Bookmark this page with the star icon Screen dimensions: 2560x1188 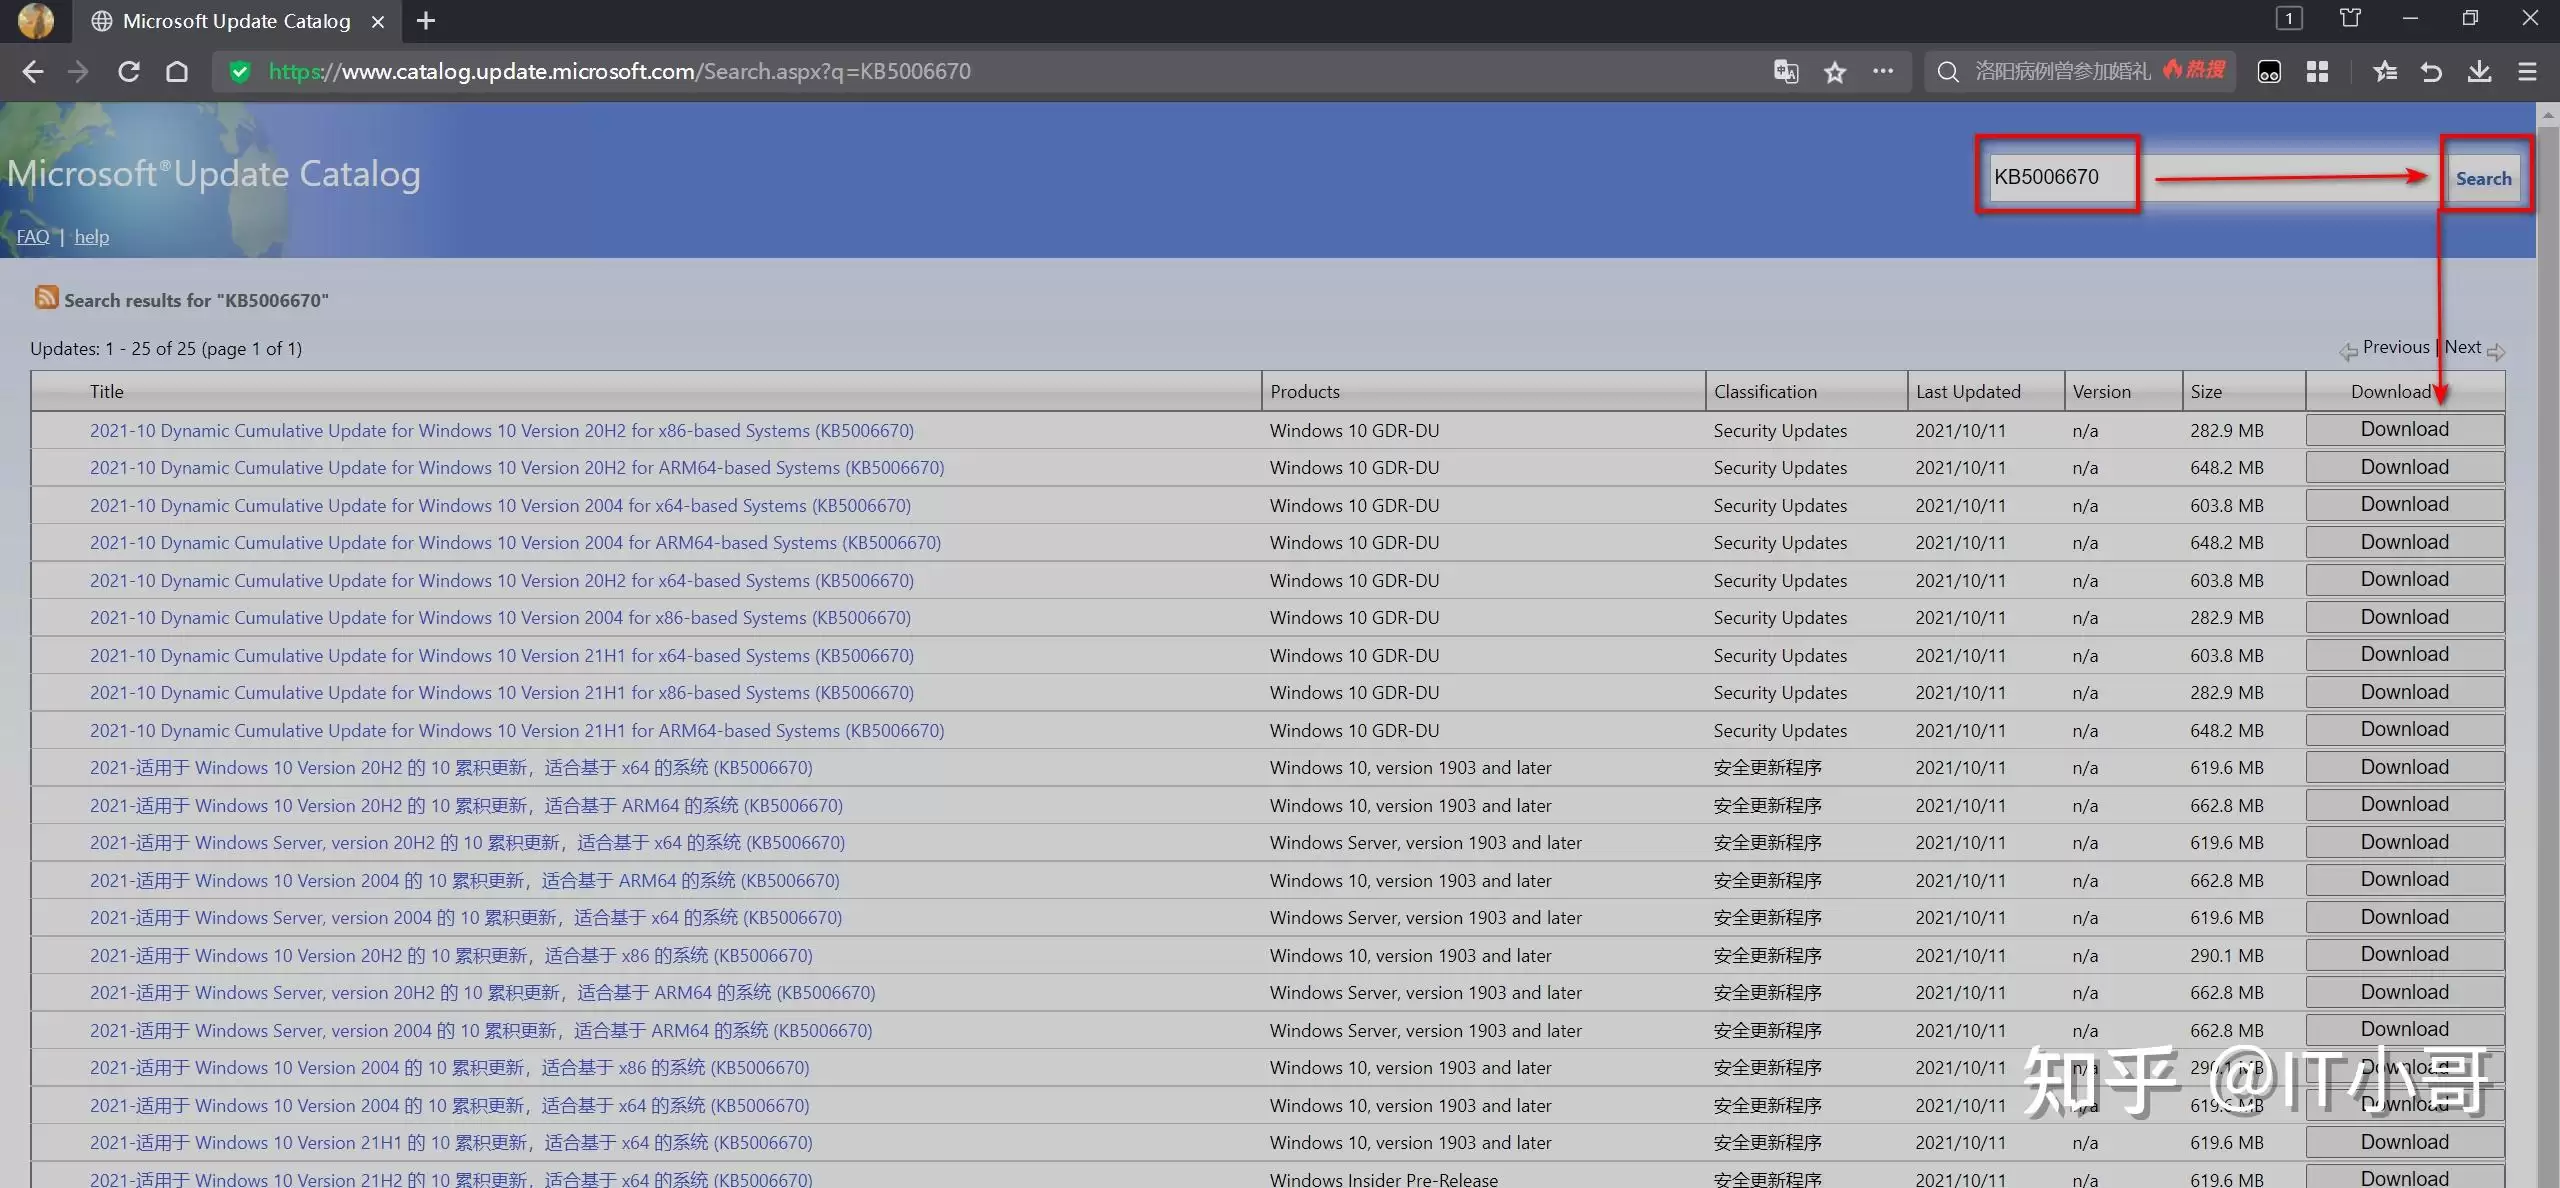[x=1835, y=72]
